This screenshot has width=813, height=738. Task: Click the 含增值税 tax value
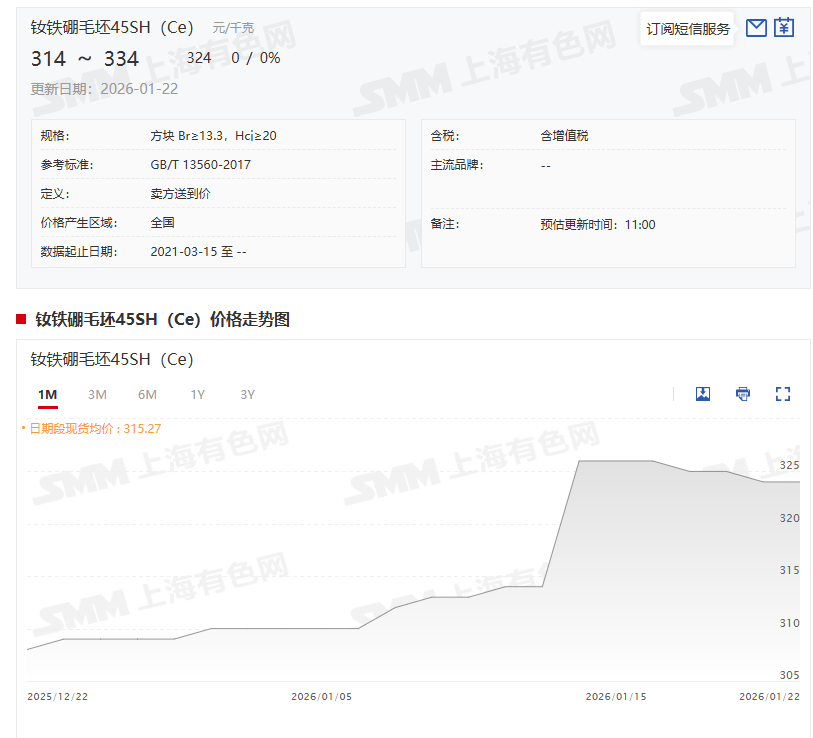(x=565, y=136)
